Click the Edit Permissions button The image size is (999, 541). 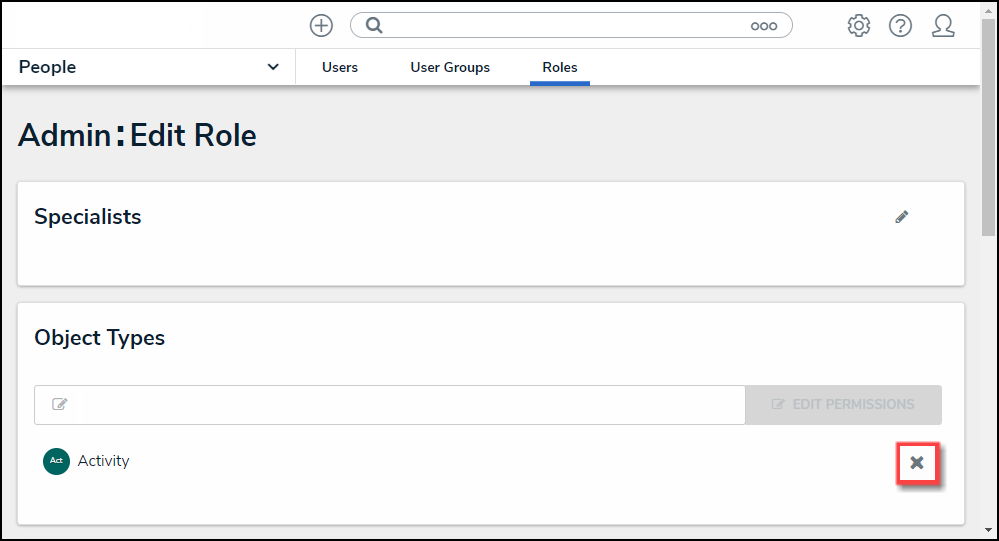(843, 405)
